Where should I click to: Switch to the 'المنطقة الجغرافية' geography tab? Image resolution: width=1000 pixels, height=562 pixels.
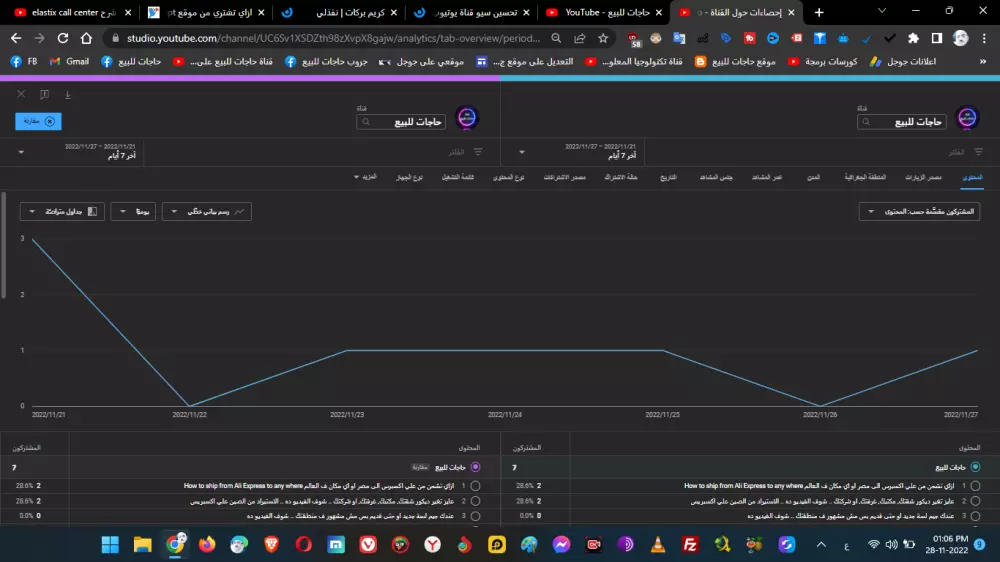click(865, 177)
